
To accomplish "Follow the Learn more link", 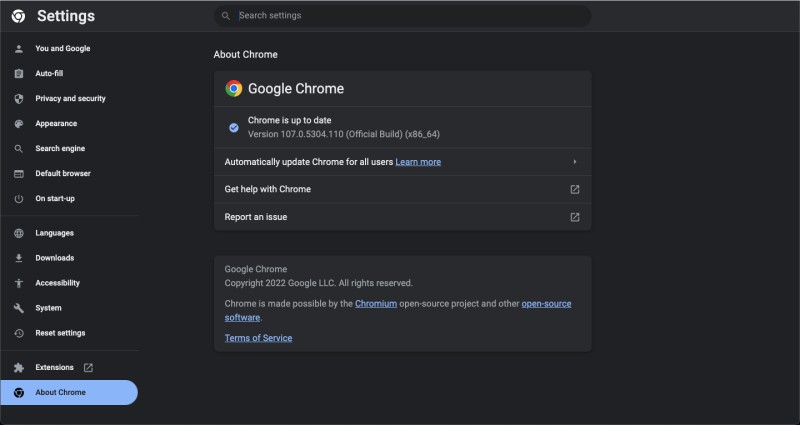I will pos(418,162).
